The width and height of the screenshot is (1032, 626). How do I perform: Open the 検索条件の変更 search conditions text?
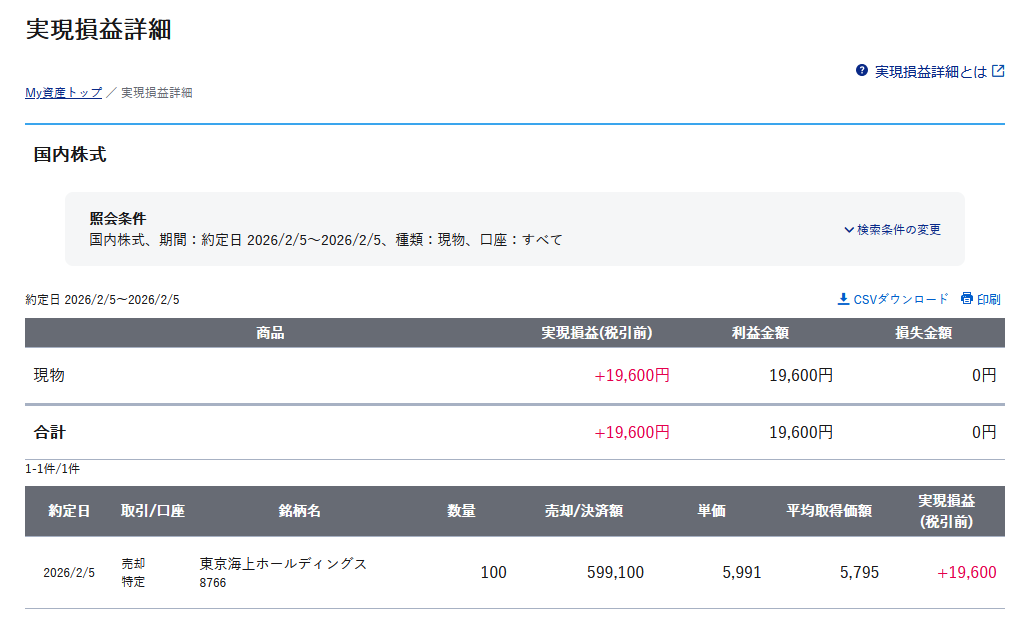[898, 230]
